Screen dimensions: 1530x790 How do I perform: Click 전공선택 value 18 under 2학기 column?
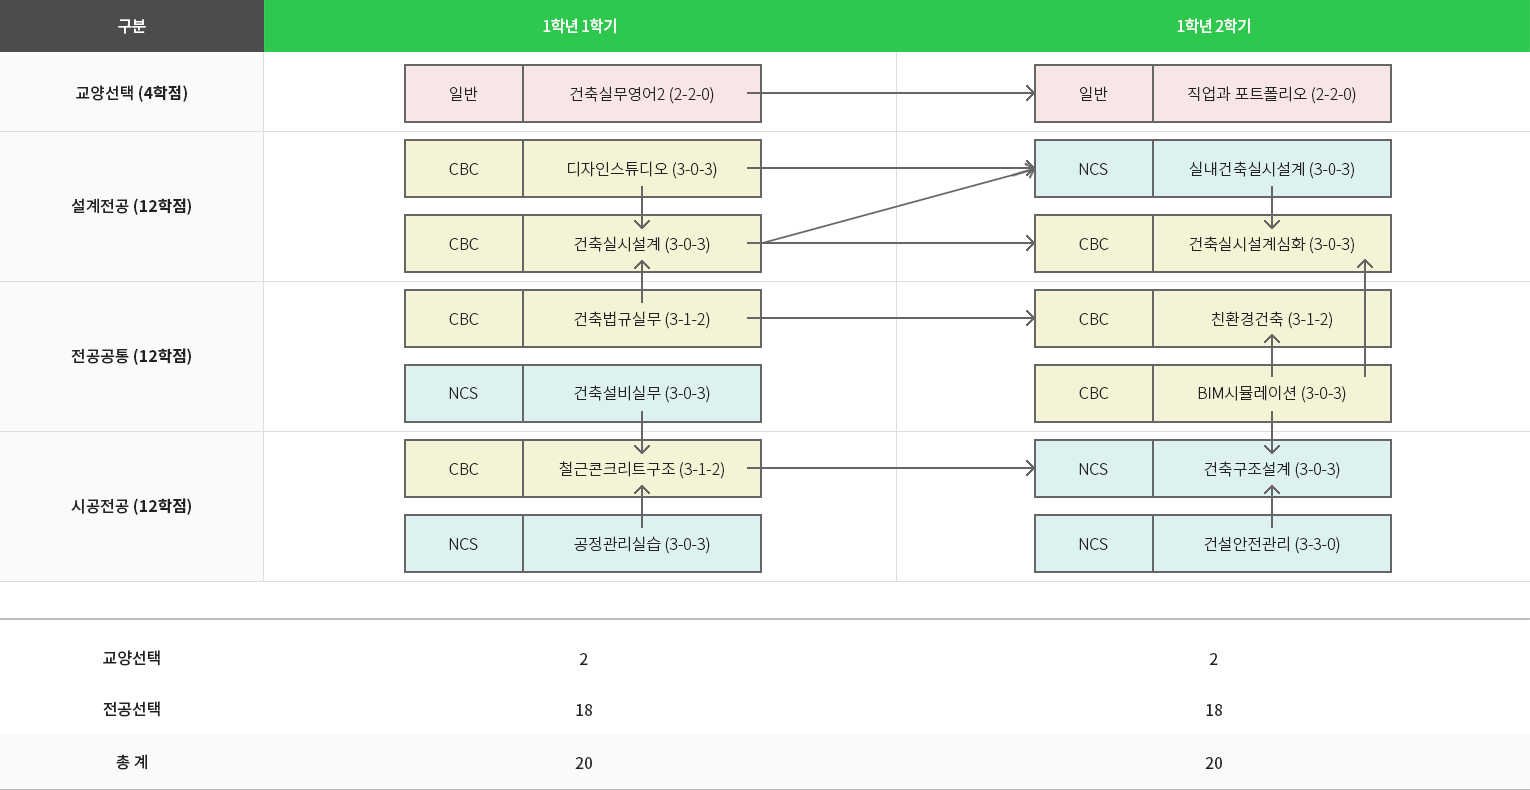click(x=1214, y=710)
